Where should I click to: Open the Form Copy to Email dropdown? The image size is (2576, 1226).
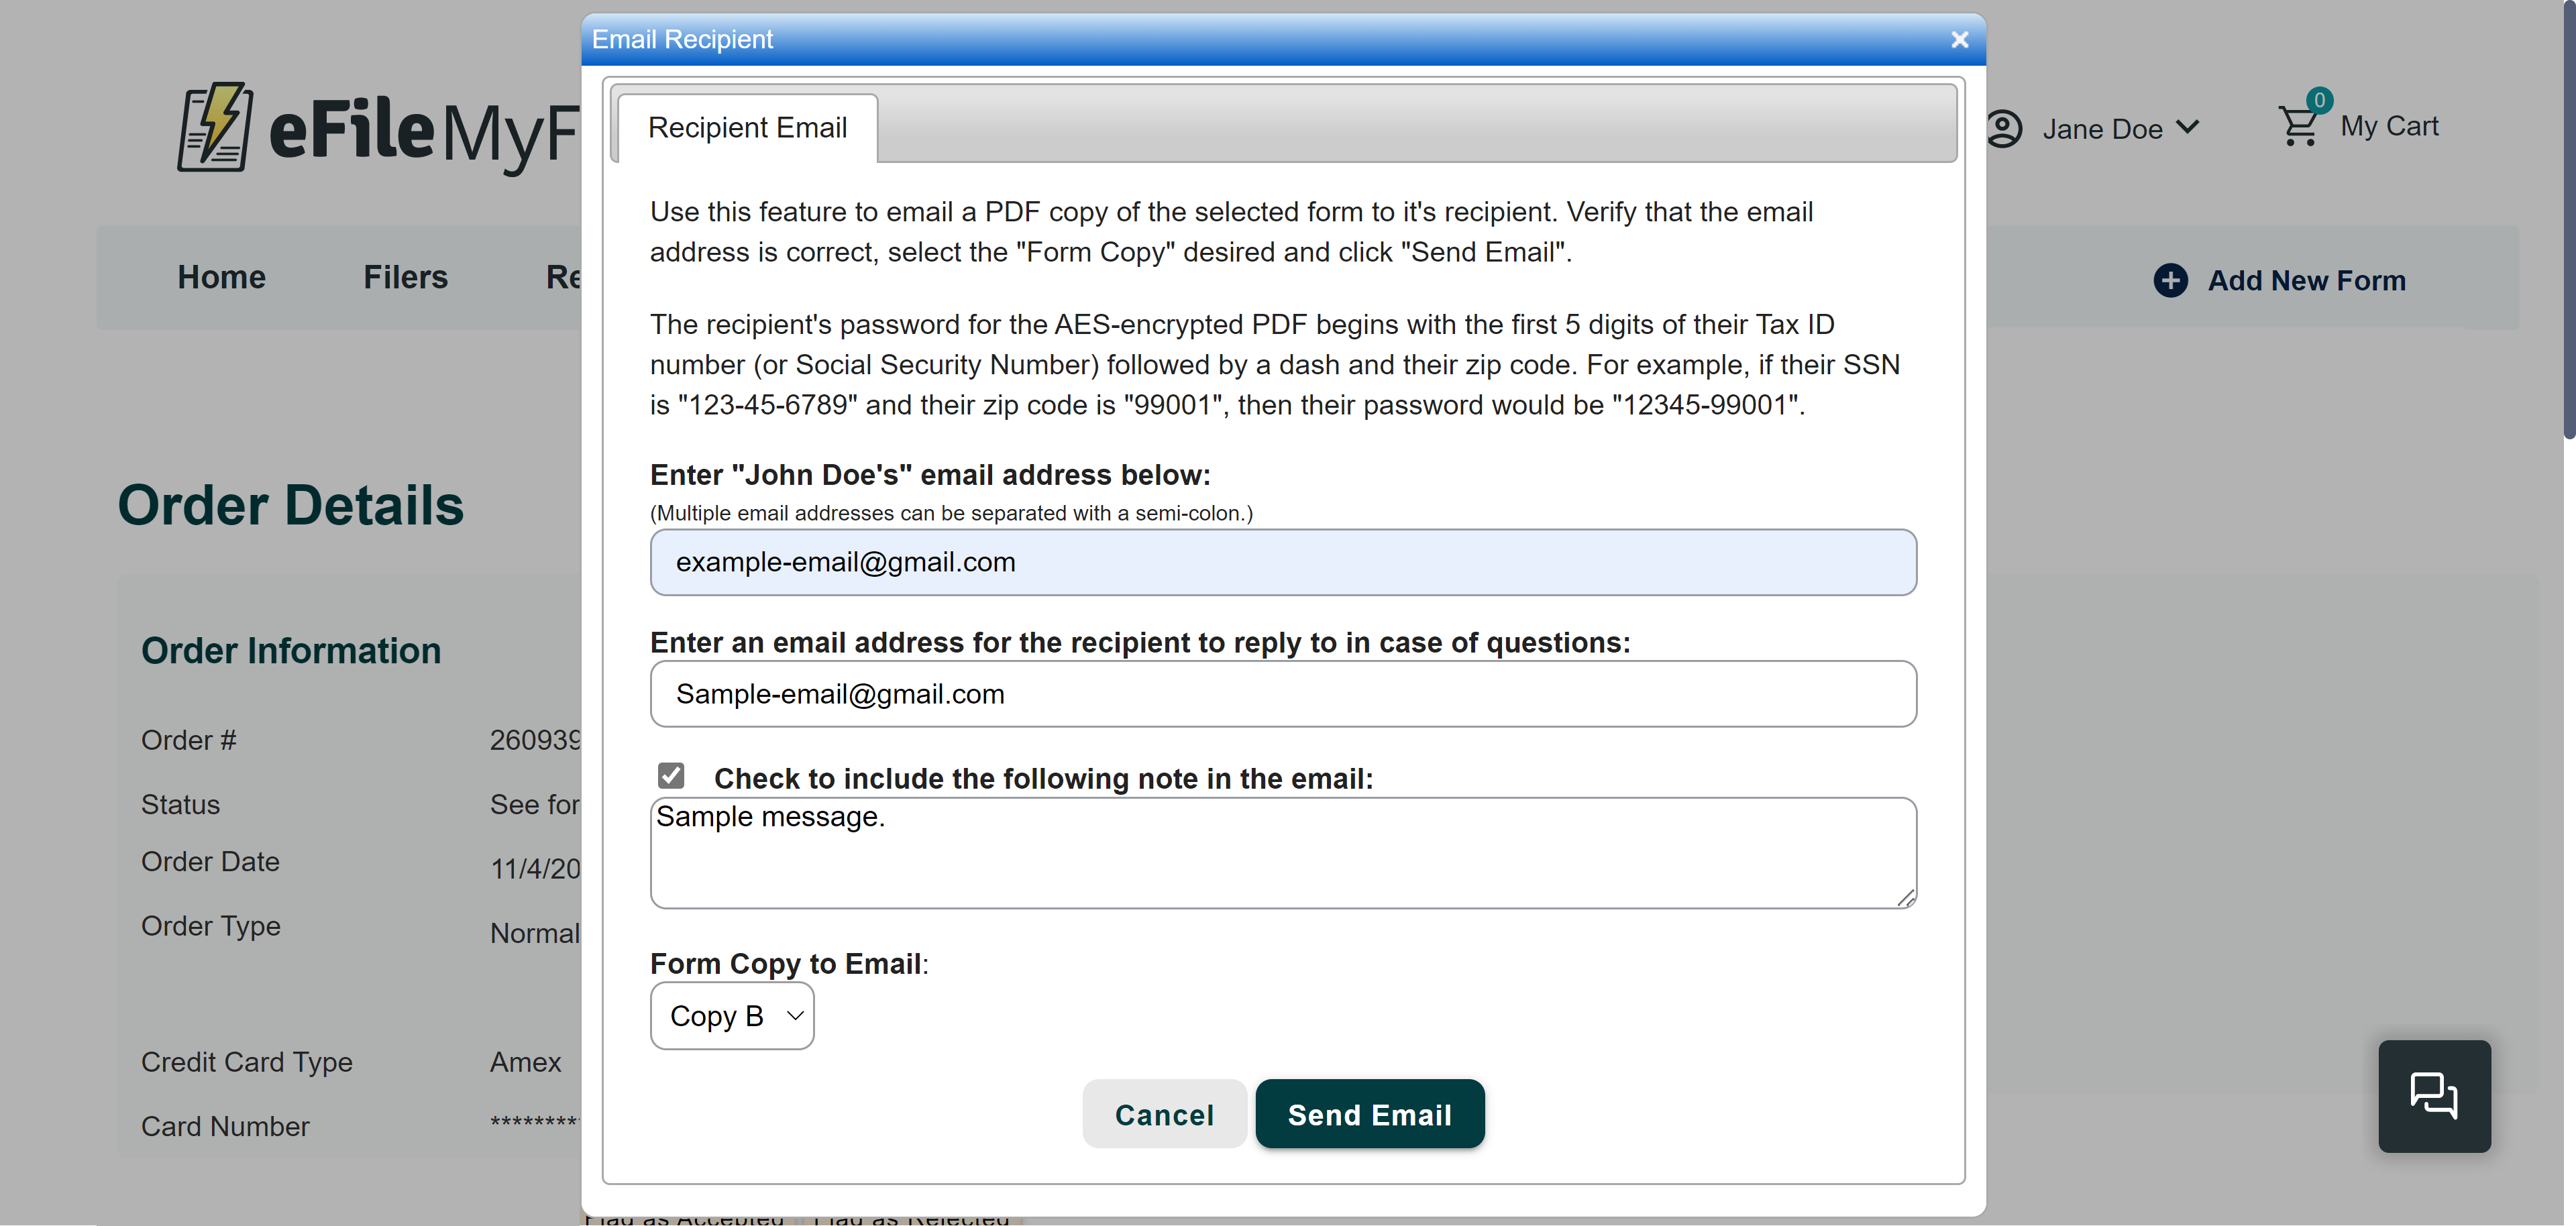click(x=732, y=1016)
